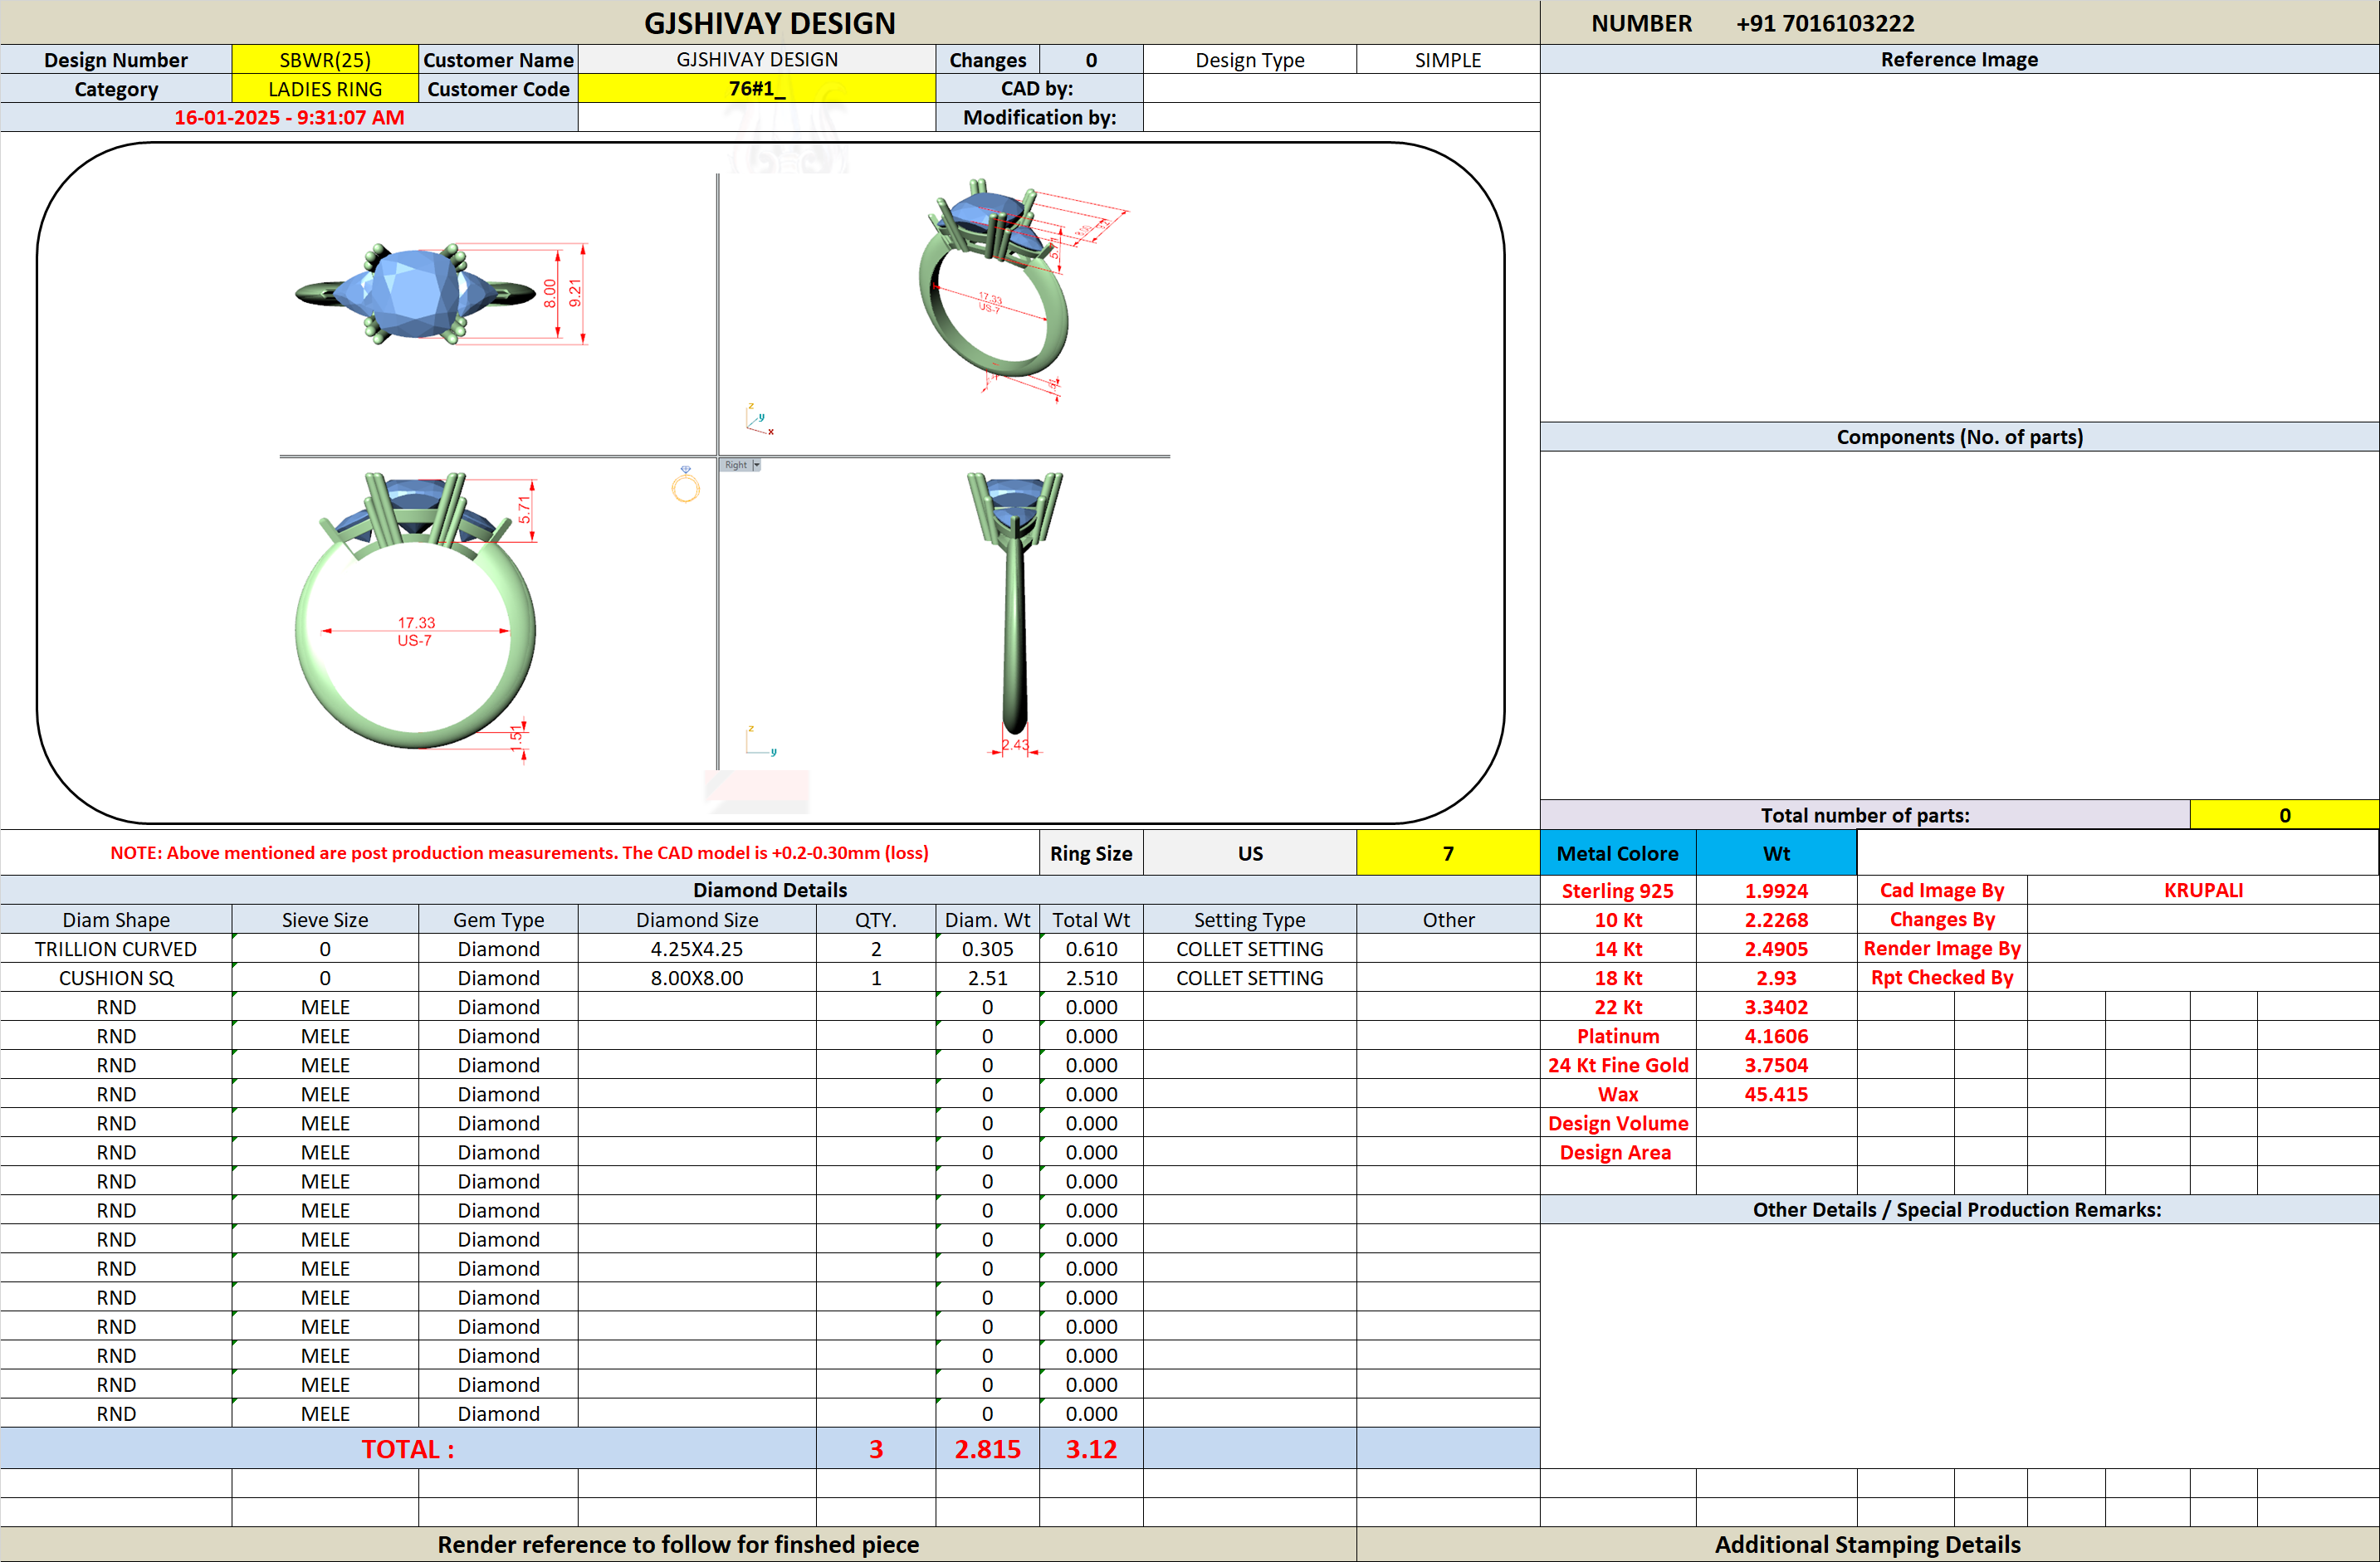Select the front view ring with 17.33 diameter
The height and width of the screenshot is (1562, 2380).
click(415, 610)
